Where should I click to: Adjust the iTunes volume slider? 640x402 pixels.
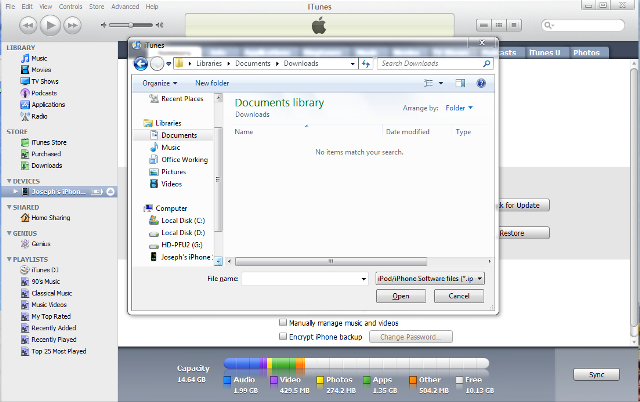(x=131, y=25)
